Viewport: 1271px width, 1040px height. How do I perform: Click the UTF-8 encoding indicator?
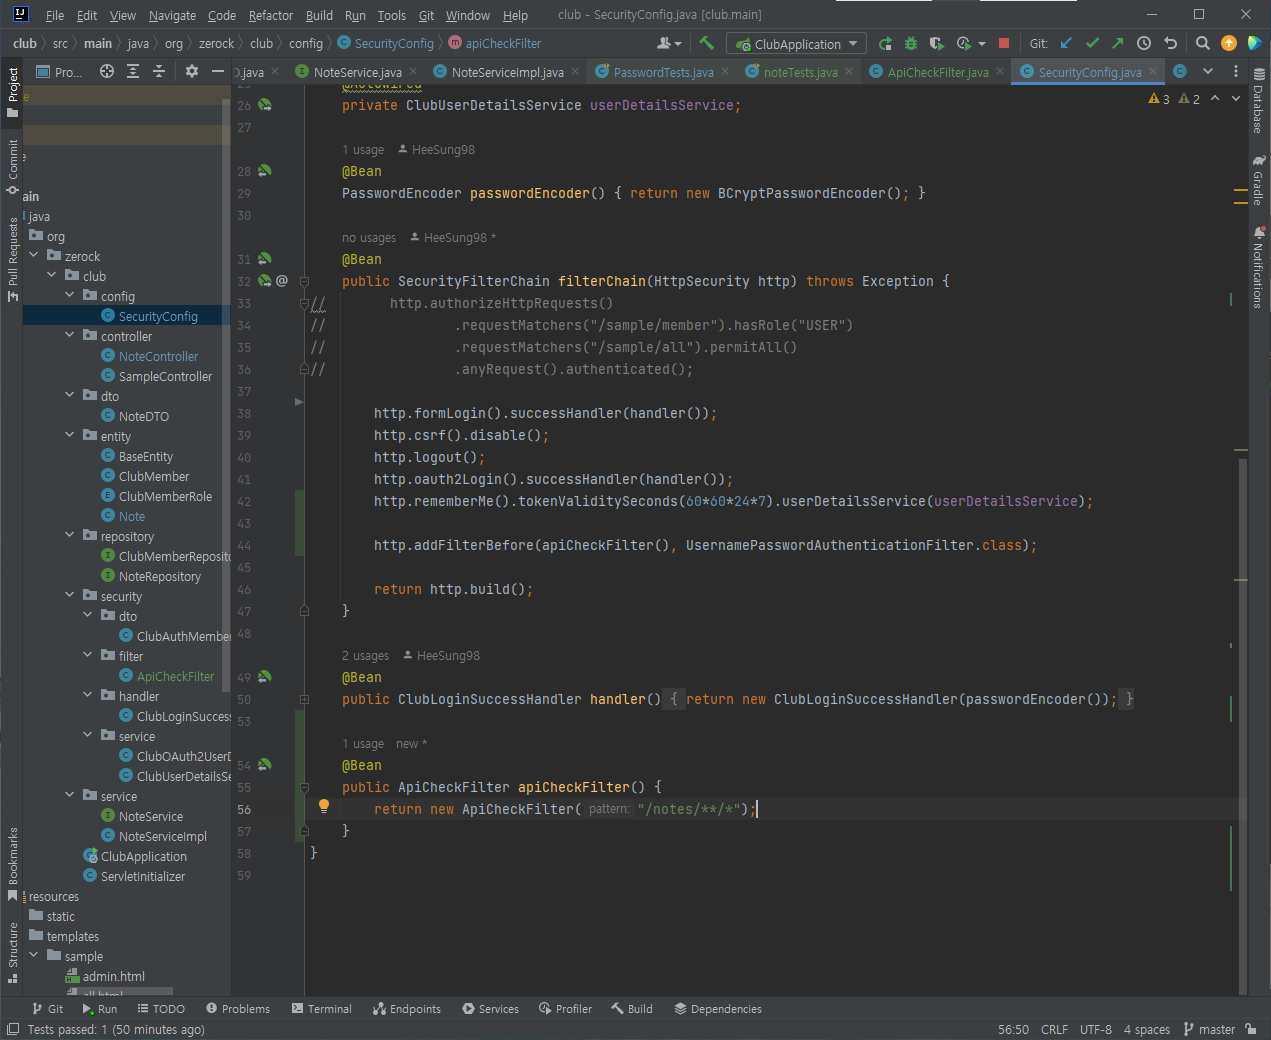coord(1096,1029)
